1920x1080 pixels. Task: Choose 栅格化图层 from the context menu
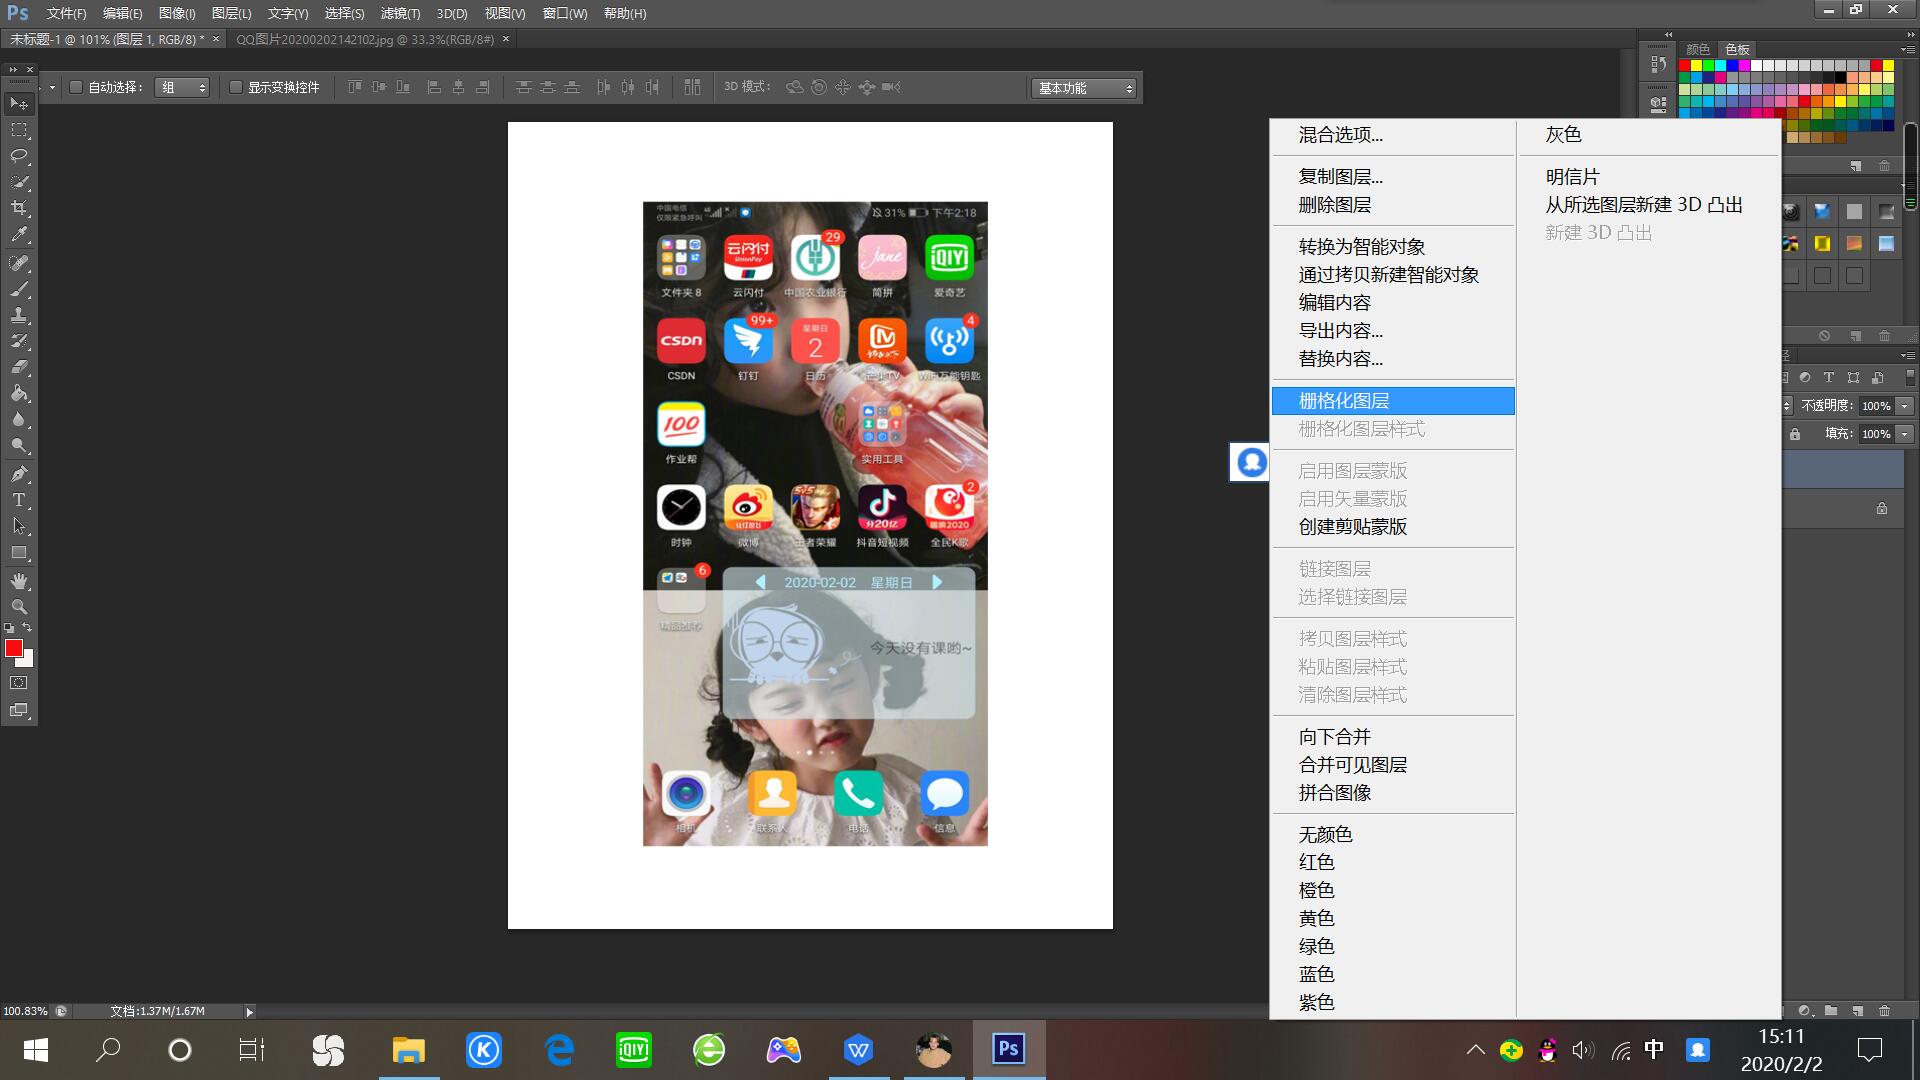(1345, 400)
